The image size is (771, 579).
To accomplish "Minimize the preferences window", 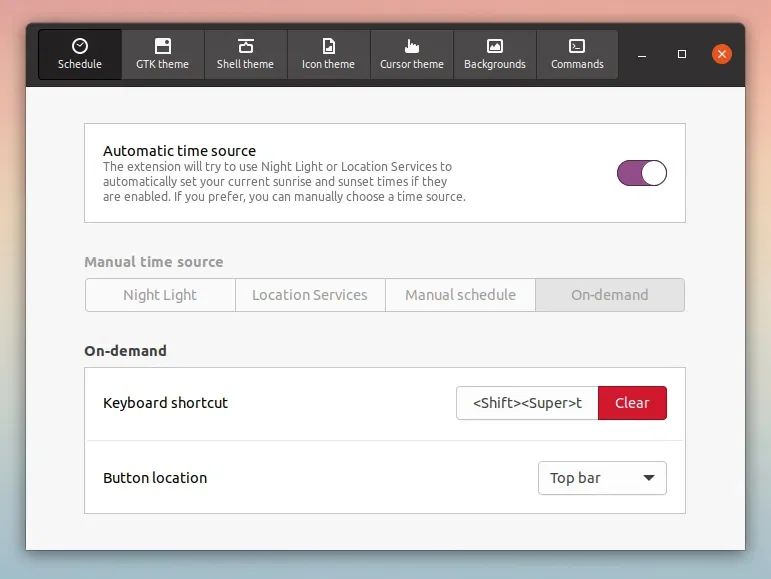I will point(641,54).
